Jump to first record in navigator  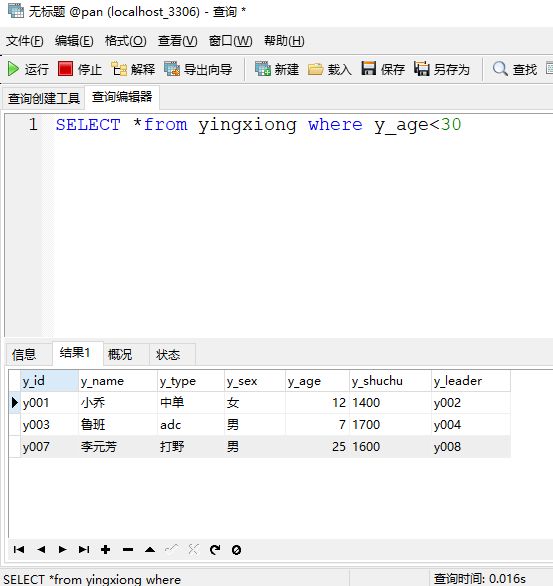pyautogui.click(x=19, y=549)
